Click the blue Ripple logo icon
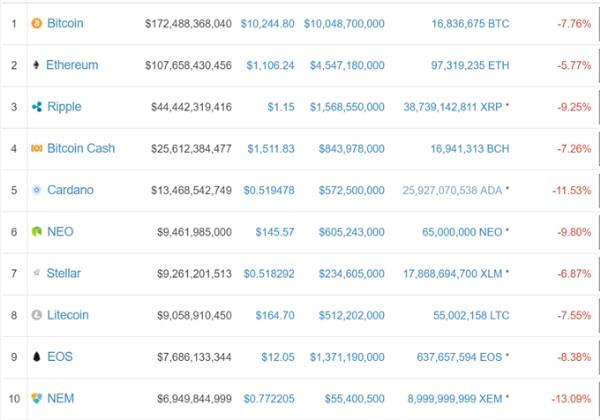 click(x=37, y=107)
